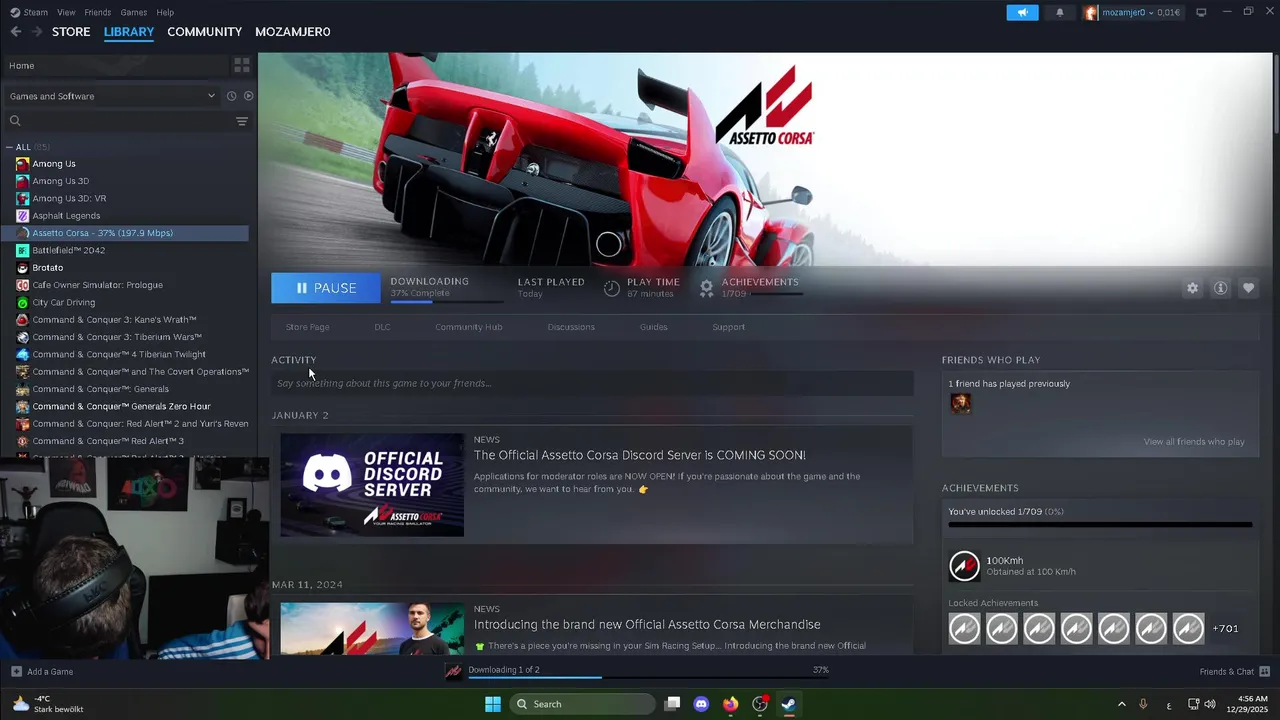
Task: Expand the +701 locked achievements
Action: click(1225, 628)
